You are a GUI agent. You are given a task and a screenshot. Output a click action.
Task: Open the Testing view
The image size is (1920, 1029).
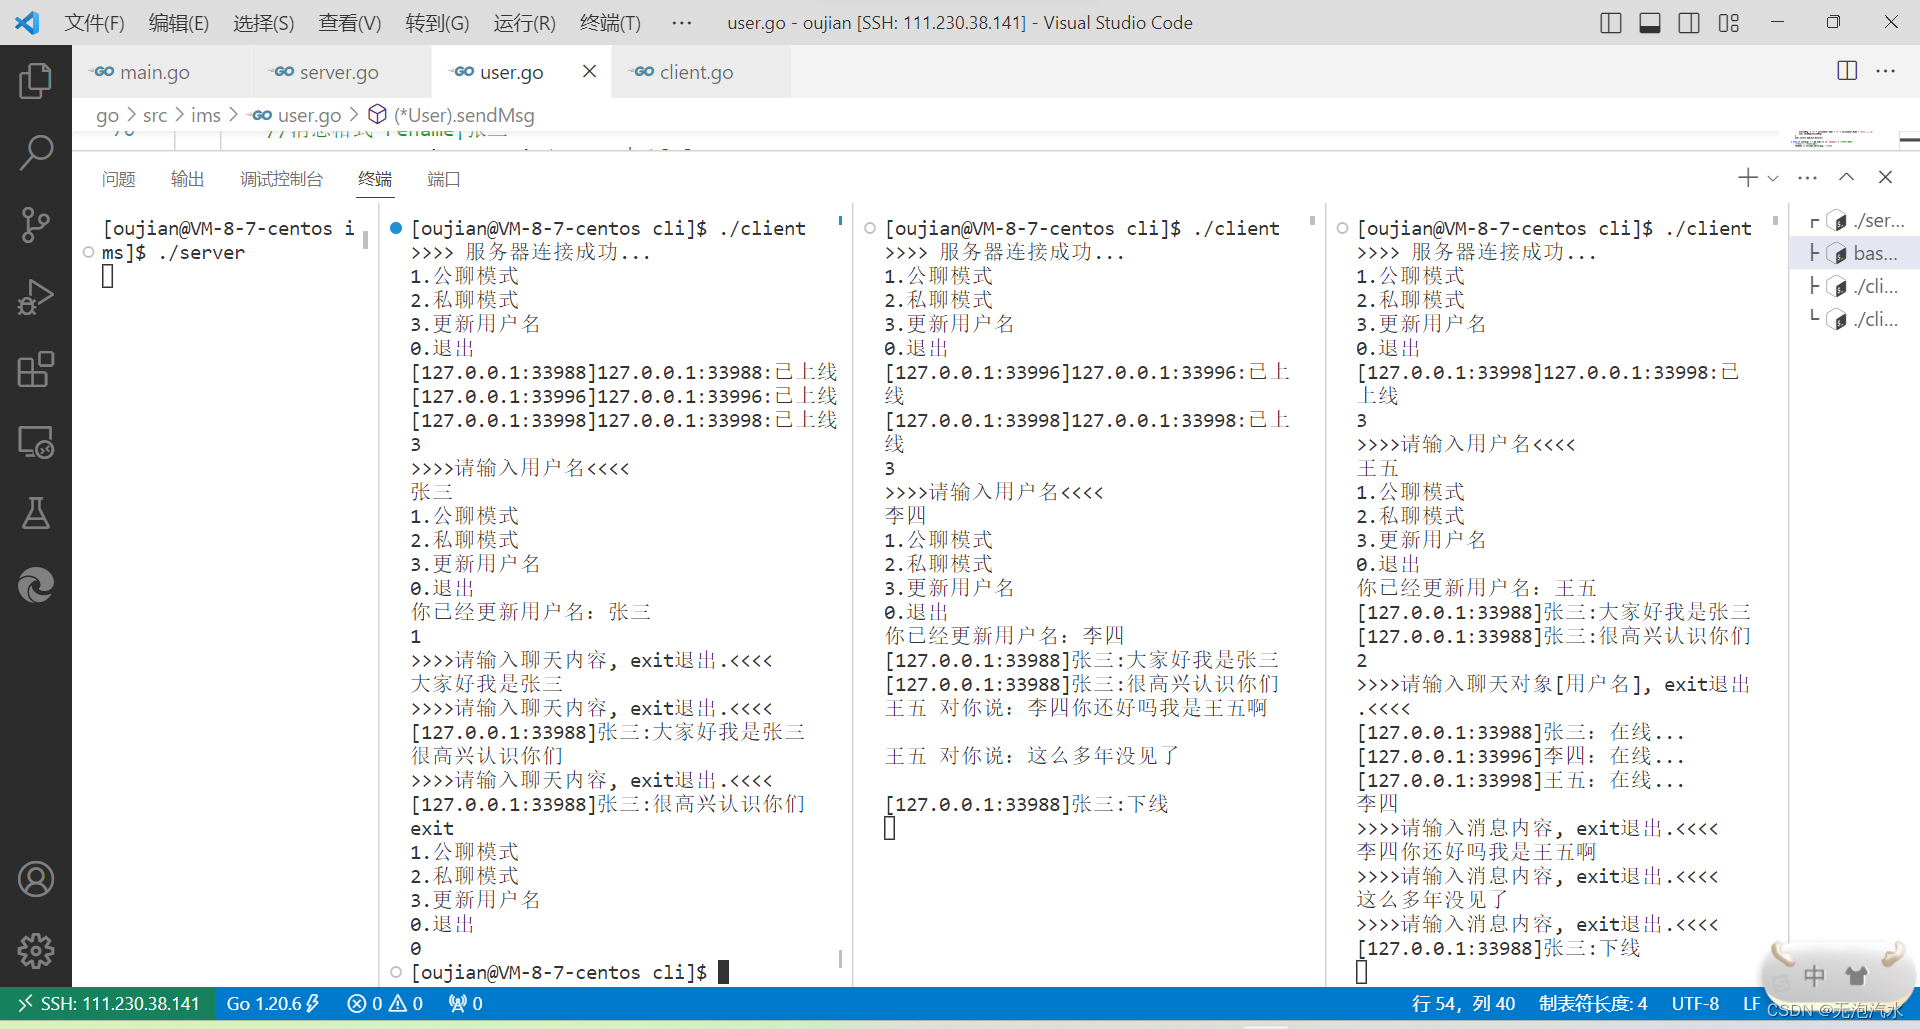36,514
